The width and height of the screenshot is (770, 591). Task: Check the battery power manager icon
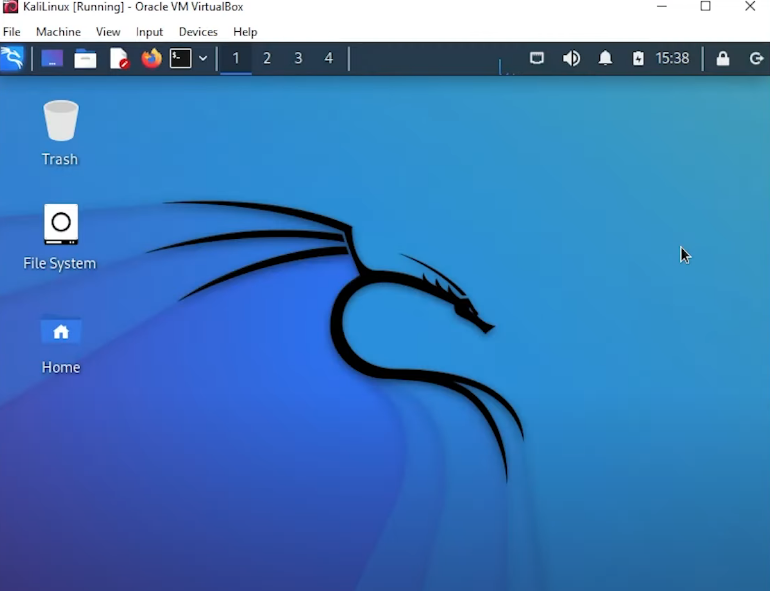click(638, 58)
